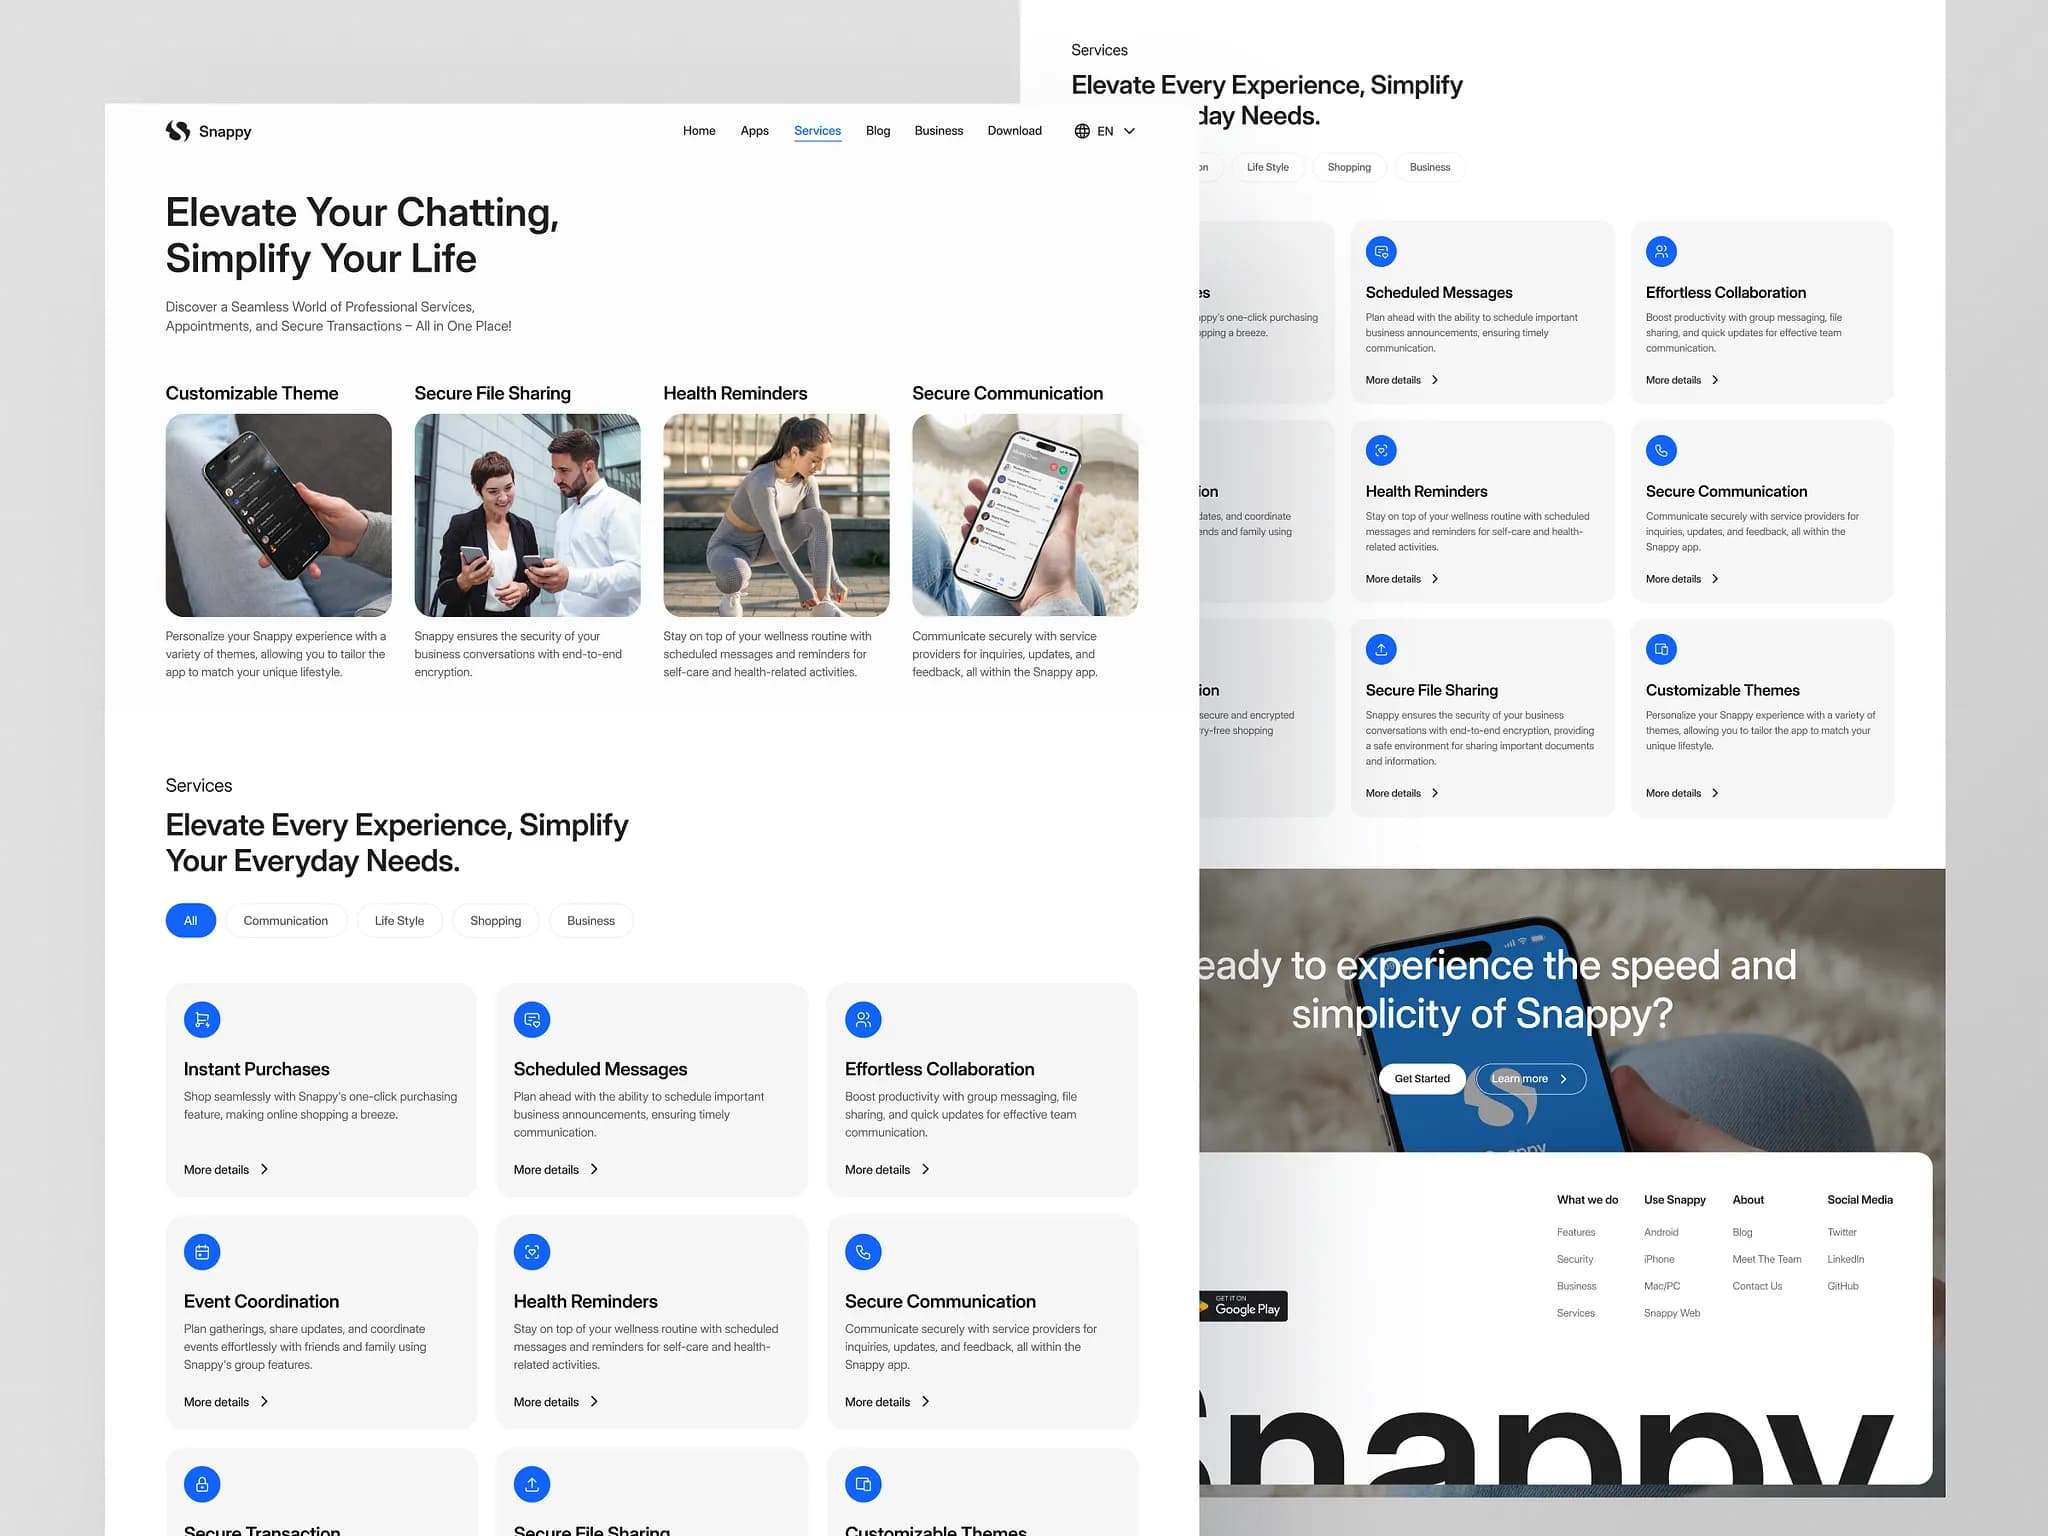Open More details under Scheduled Messages front window
This screenshot has height=1536, width=2048.
pos(556,1169)
